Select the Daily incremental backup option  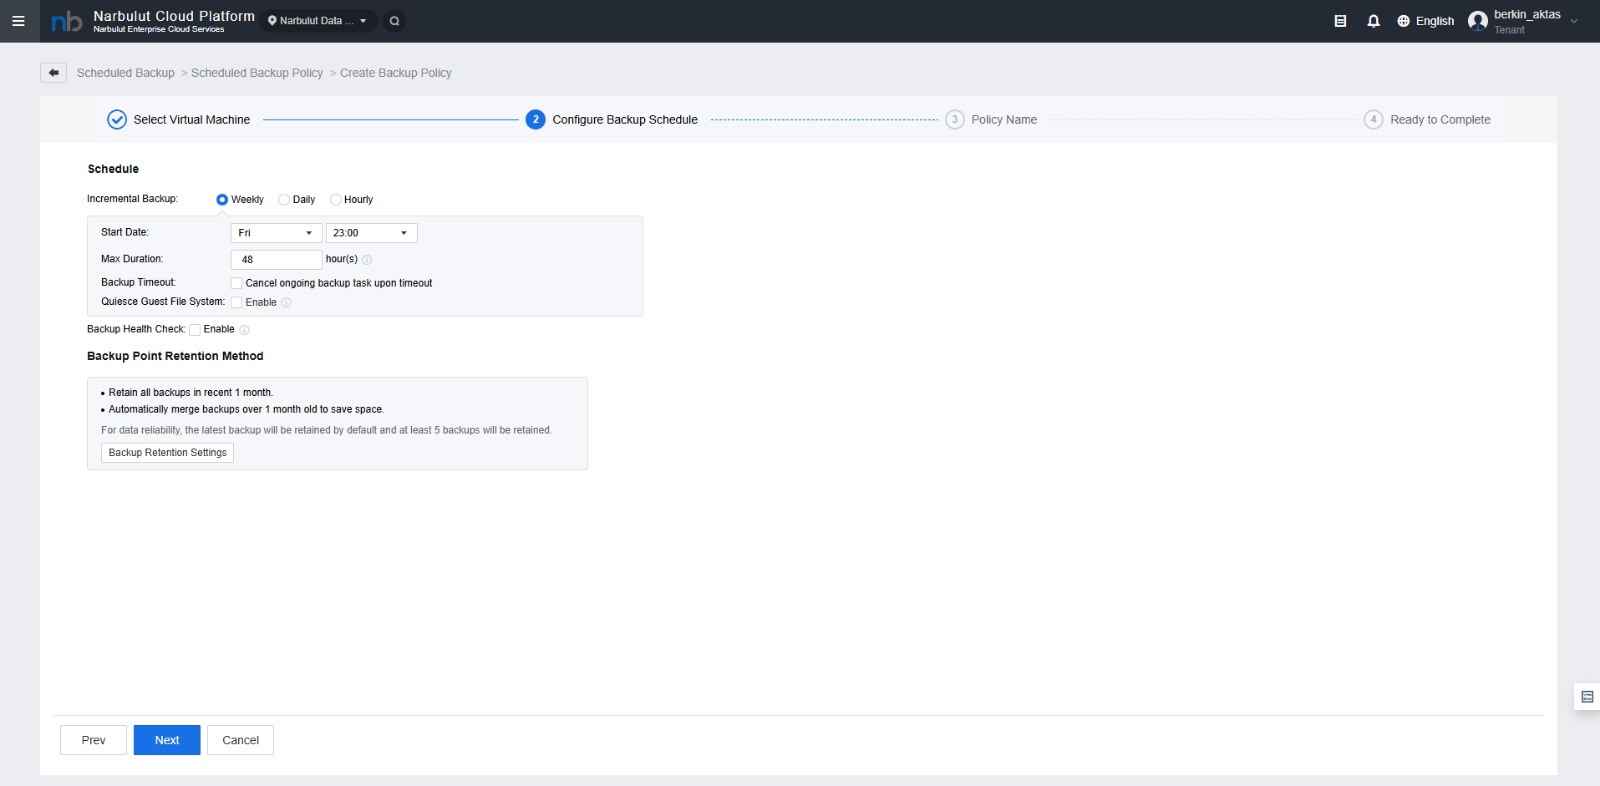[x=284, y=200]
